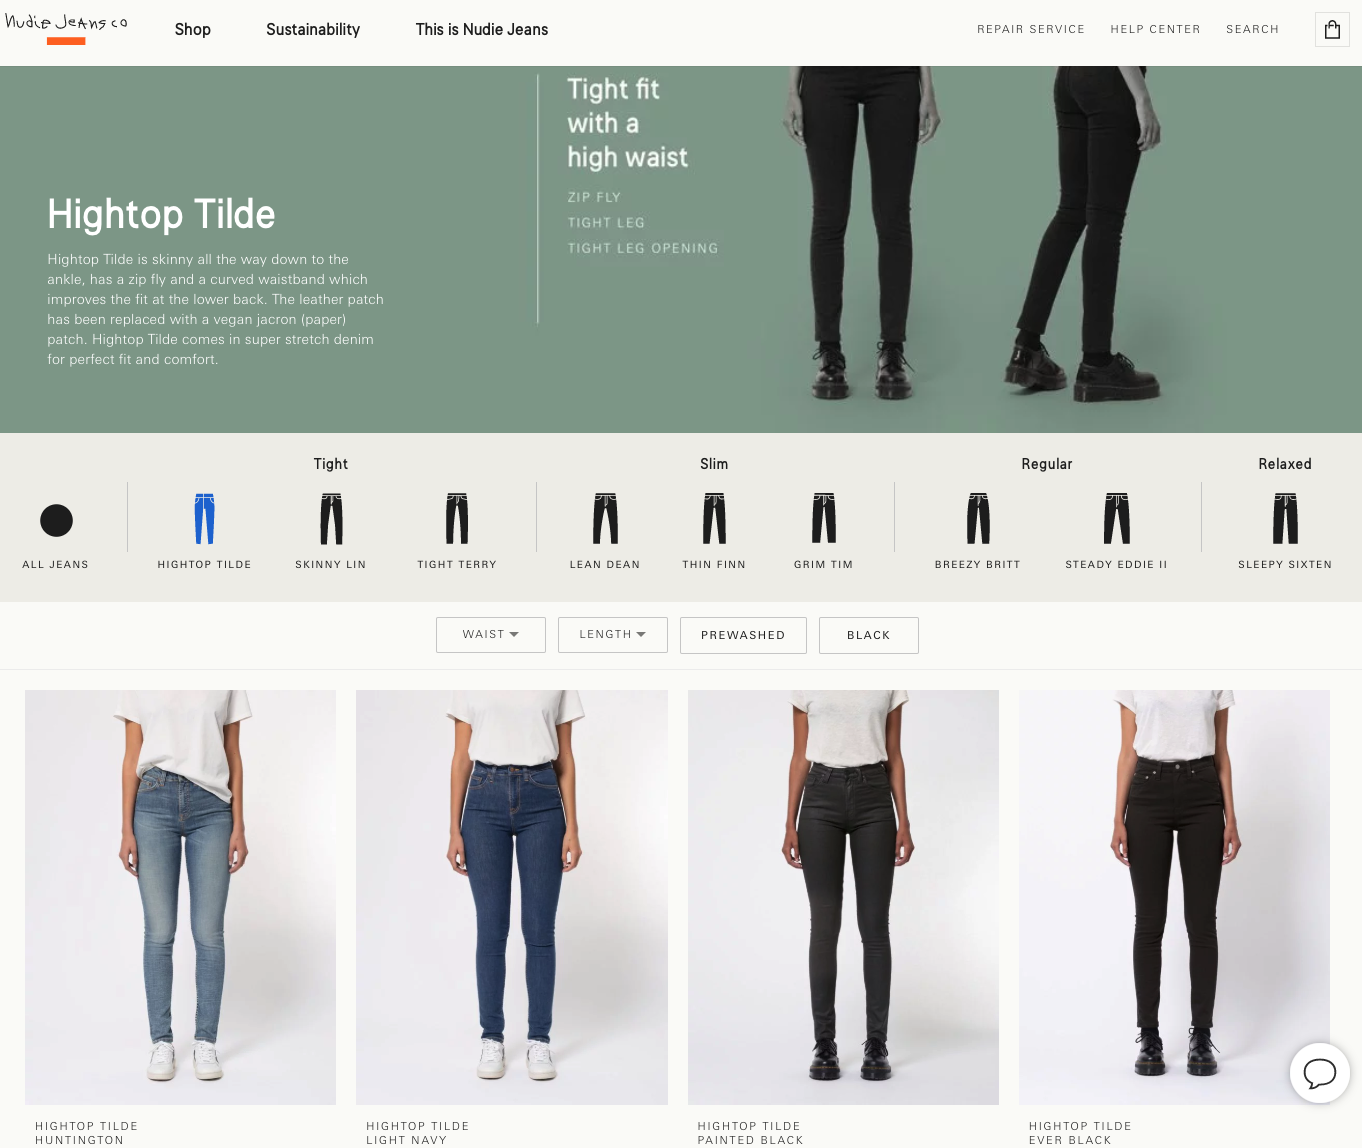Select the All Jeans circle icon
The image size is (1362, 1148).
[57, 520]
